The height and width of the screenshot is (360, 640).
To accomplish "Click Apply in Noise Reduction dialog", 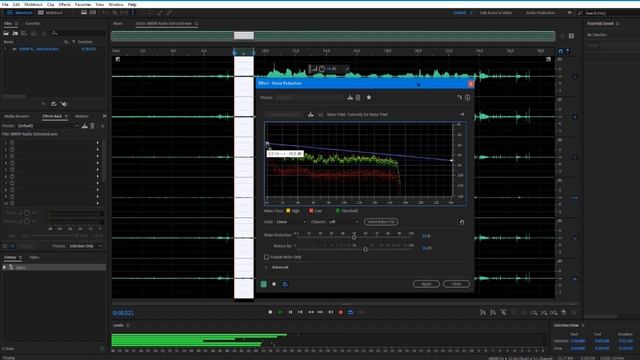I will click(426, 284).
